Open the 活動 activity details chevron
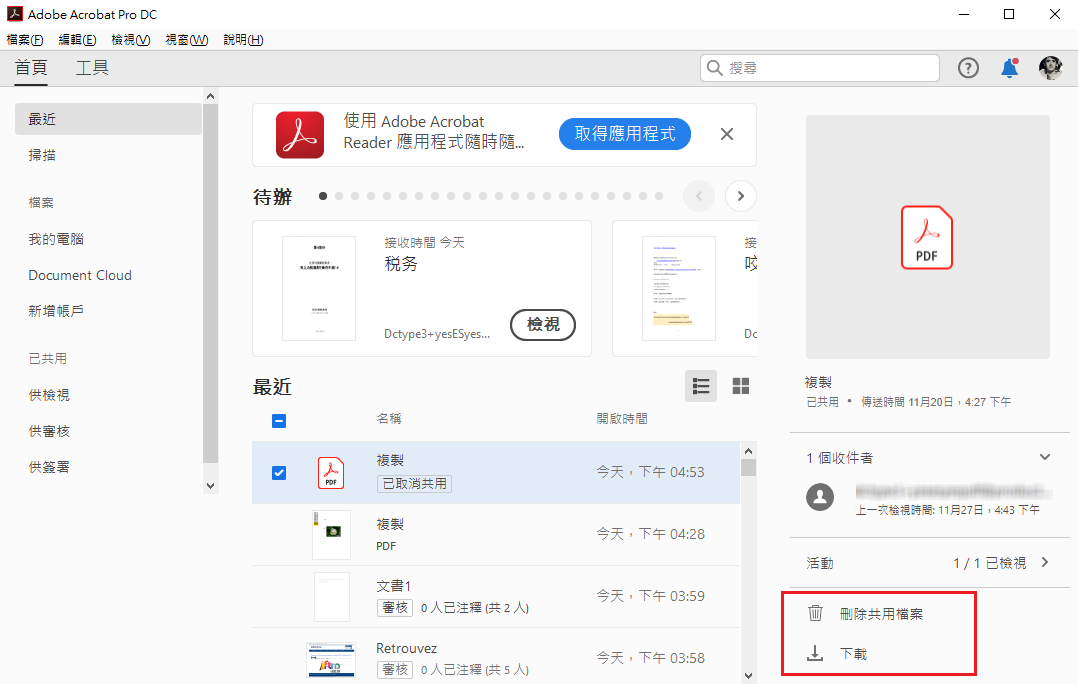This screenshot has width=1078, height=684. 1045,562
